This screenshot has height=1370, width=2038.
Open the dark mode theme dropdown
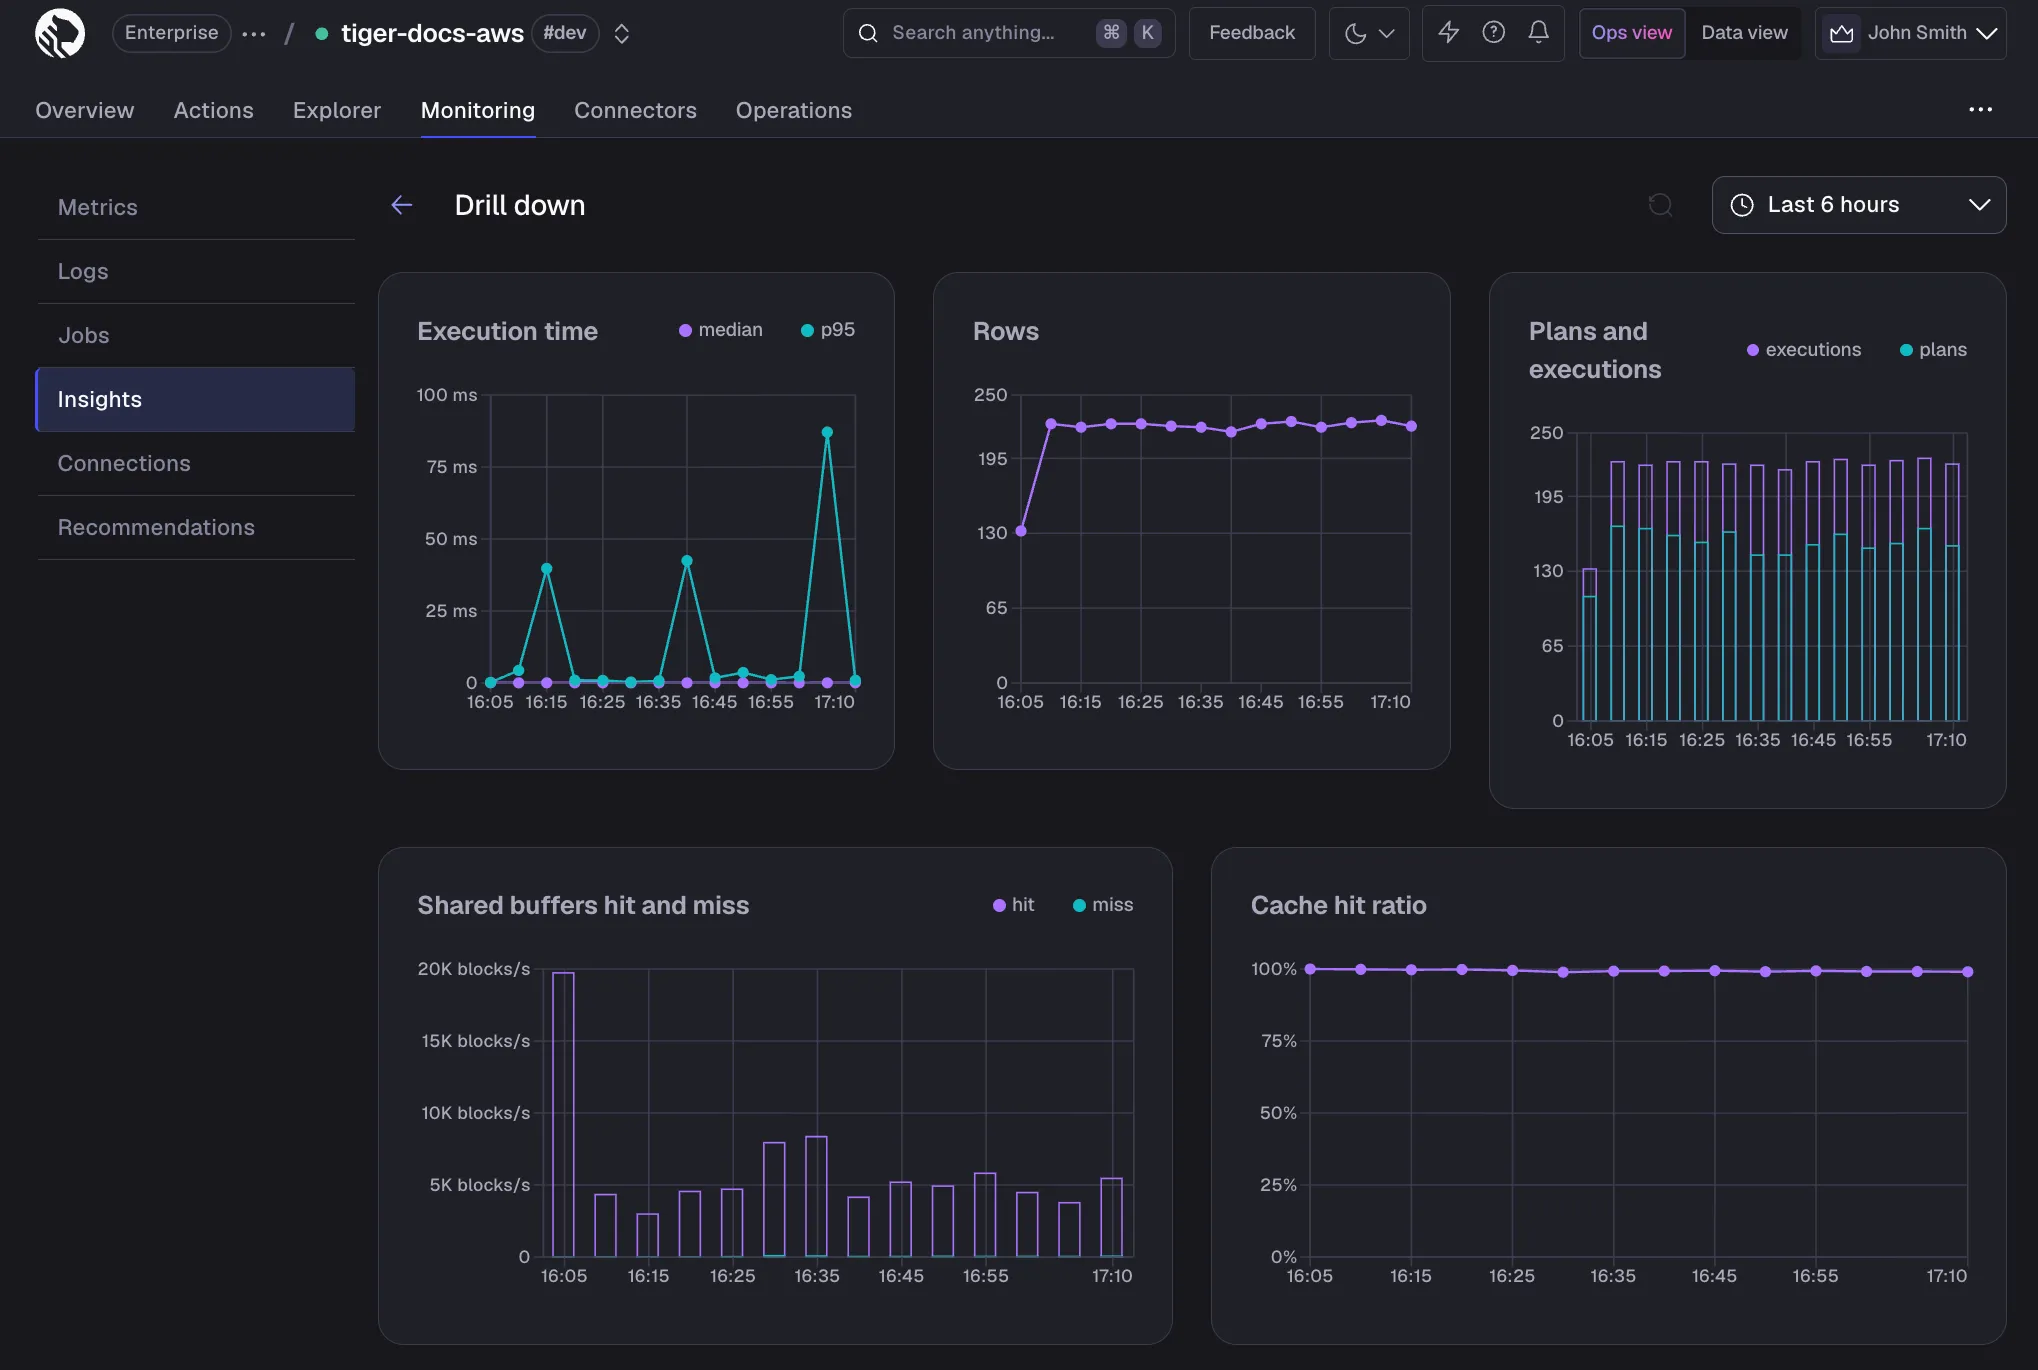pos(1369,33)
